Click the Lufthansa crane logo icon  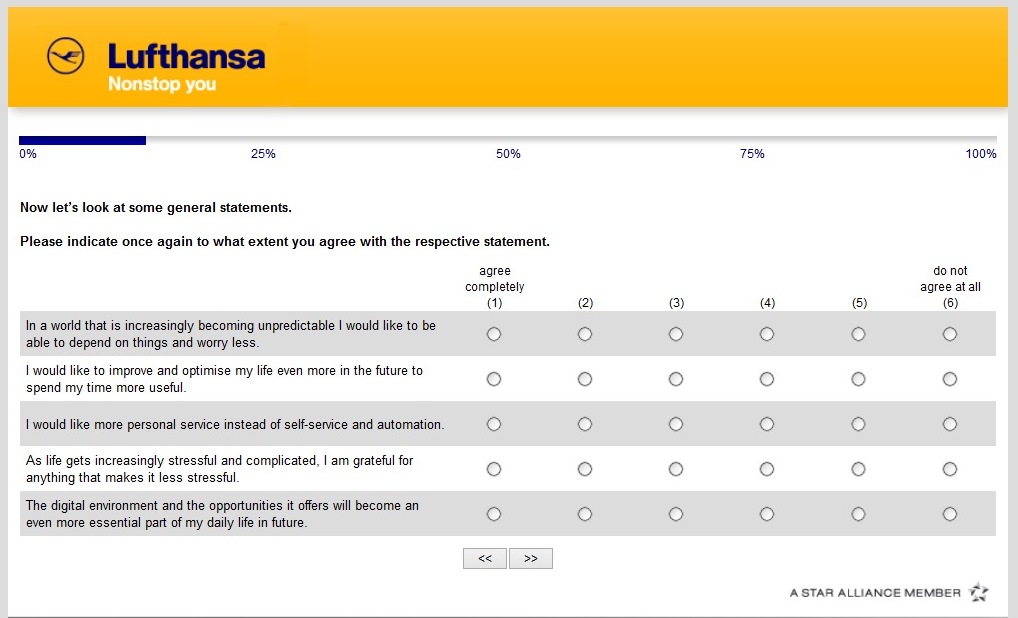[66, 56]
